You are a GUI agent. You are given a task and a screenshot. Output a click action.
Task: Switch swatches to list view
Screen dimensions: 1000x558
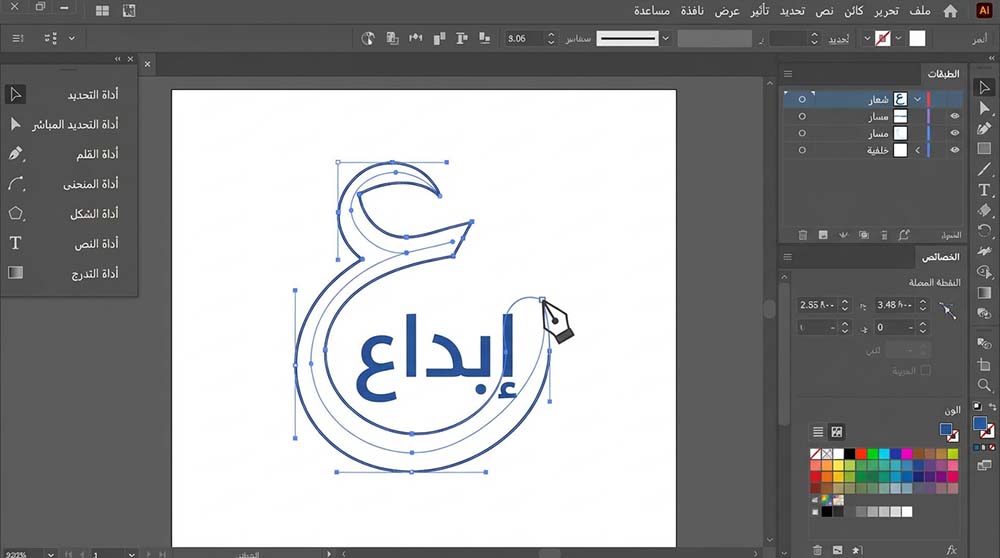pyautogui.click(x=818, y=432)
